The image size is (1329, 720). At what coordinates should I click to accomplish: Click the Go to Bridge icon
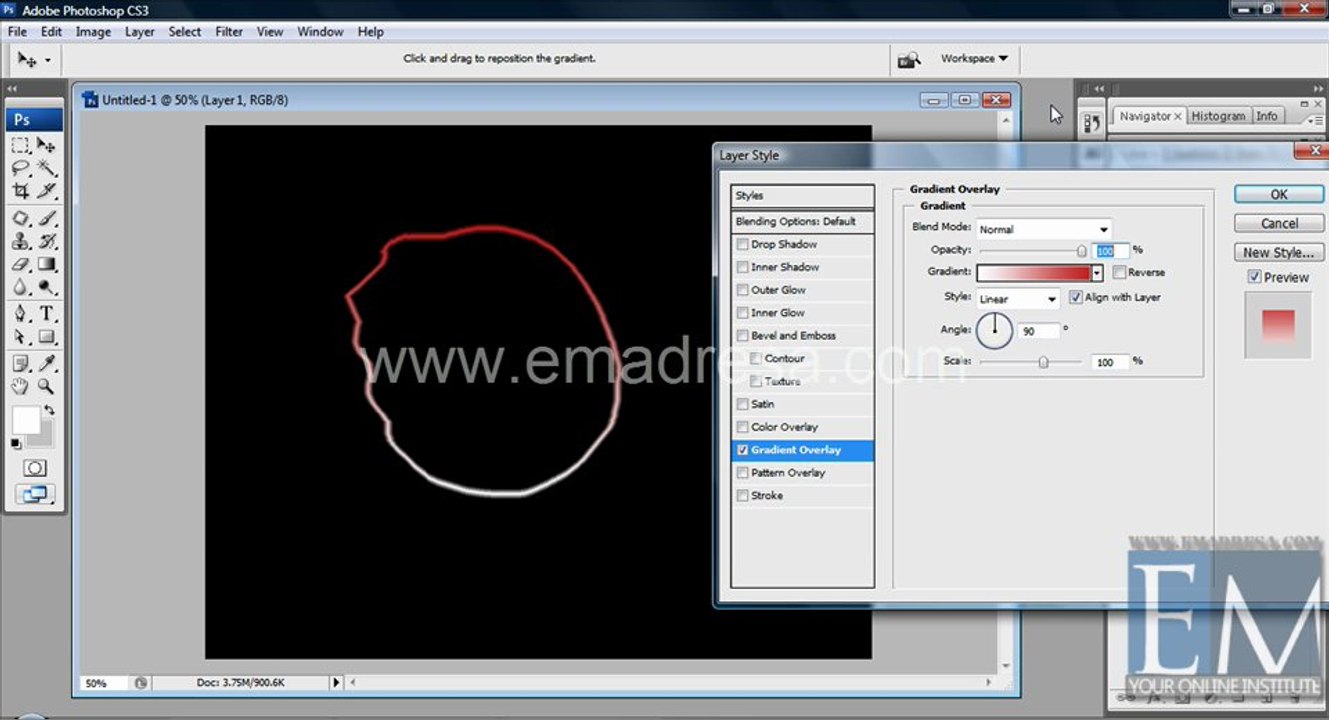point(909,60)
